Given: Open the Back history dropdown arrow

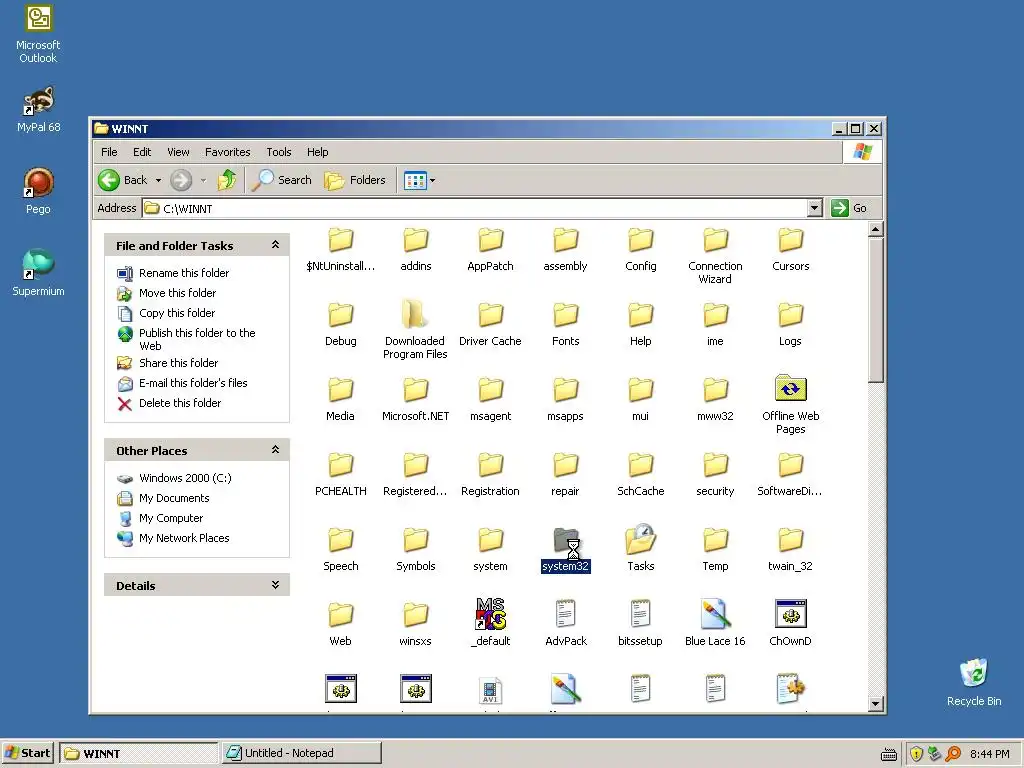Looking at the screenshot, I should (x=158, y=180).
